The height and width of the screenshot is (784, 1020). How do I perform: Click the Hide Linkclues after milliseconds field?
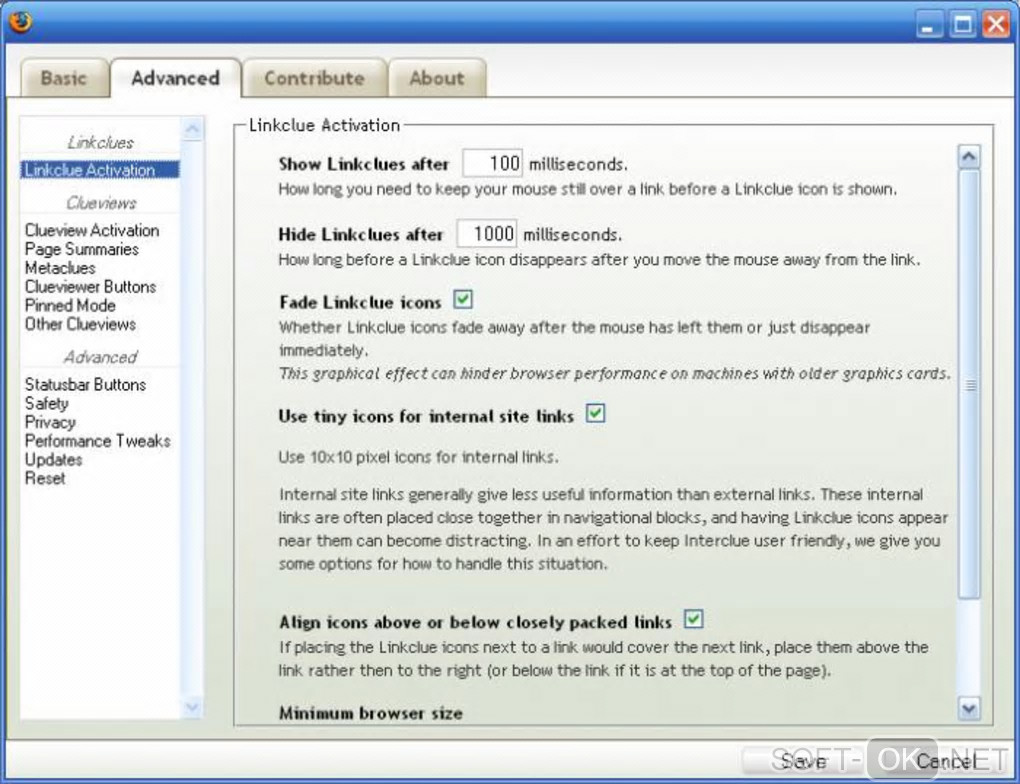487,234
